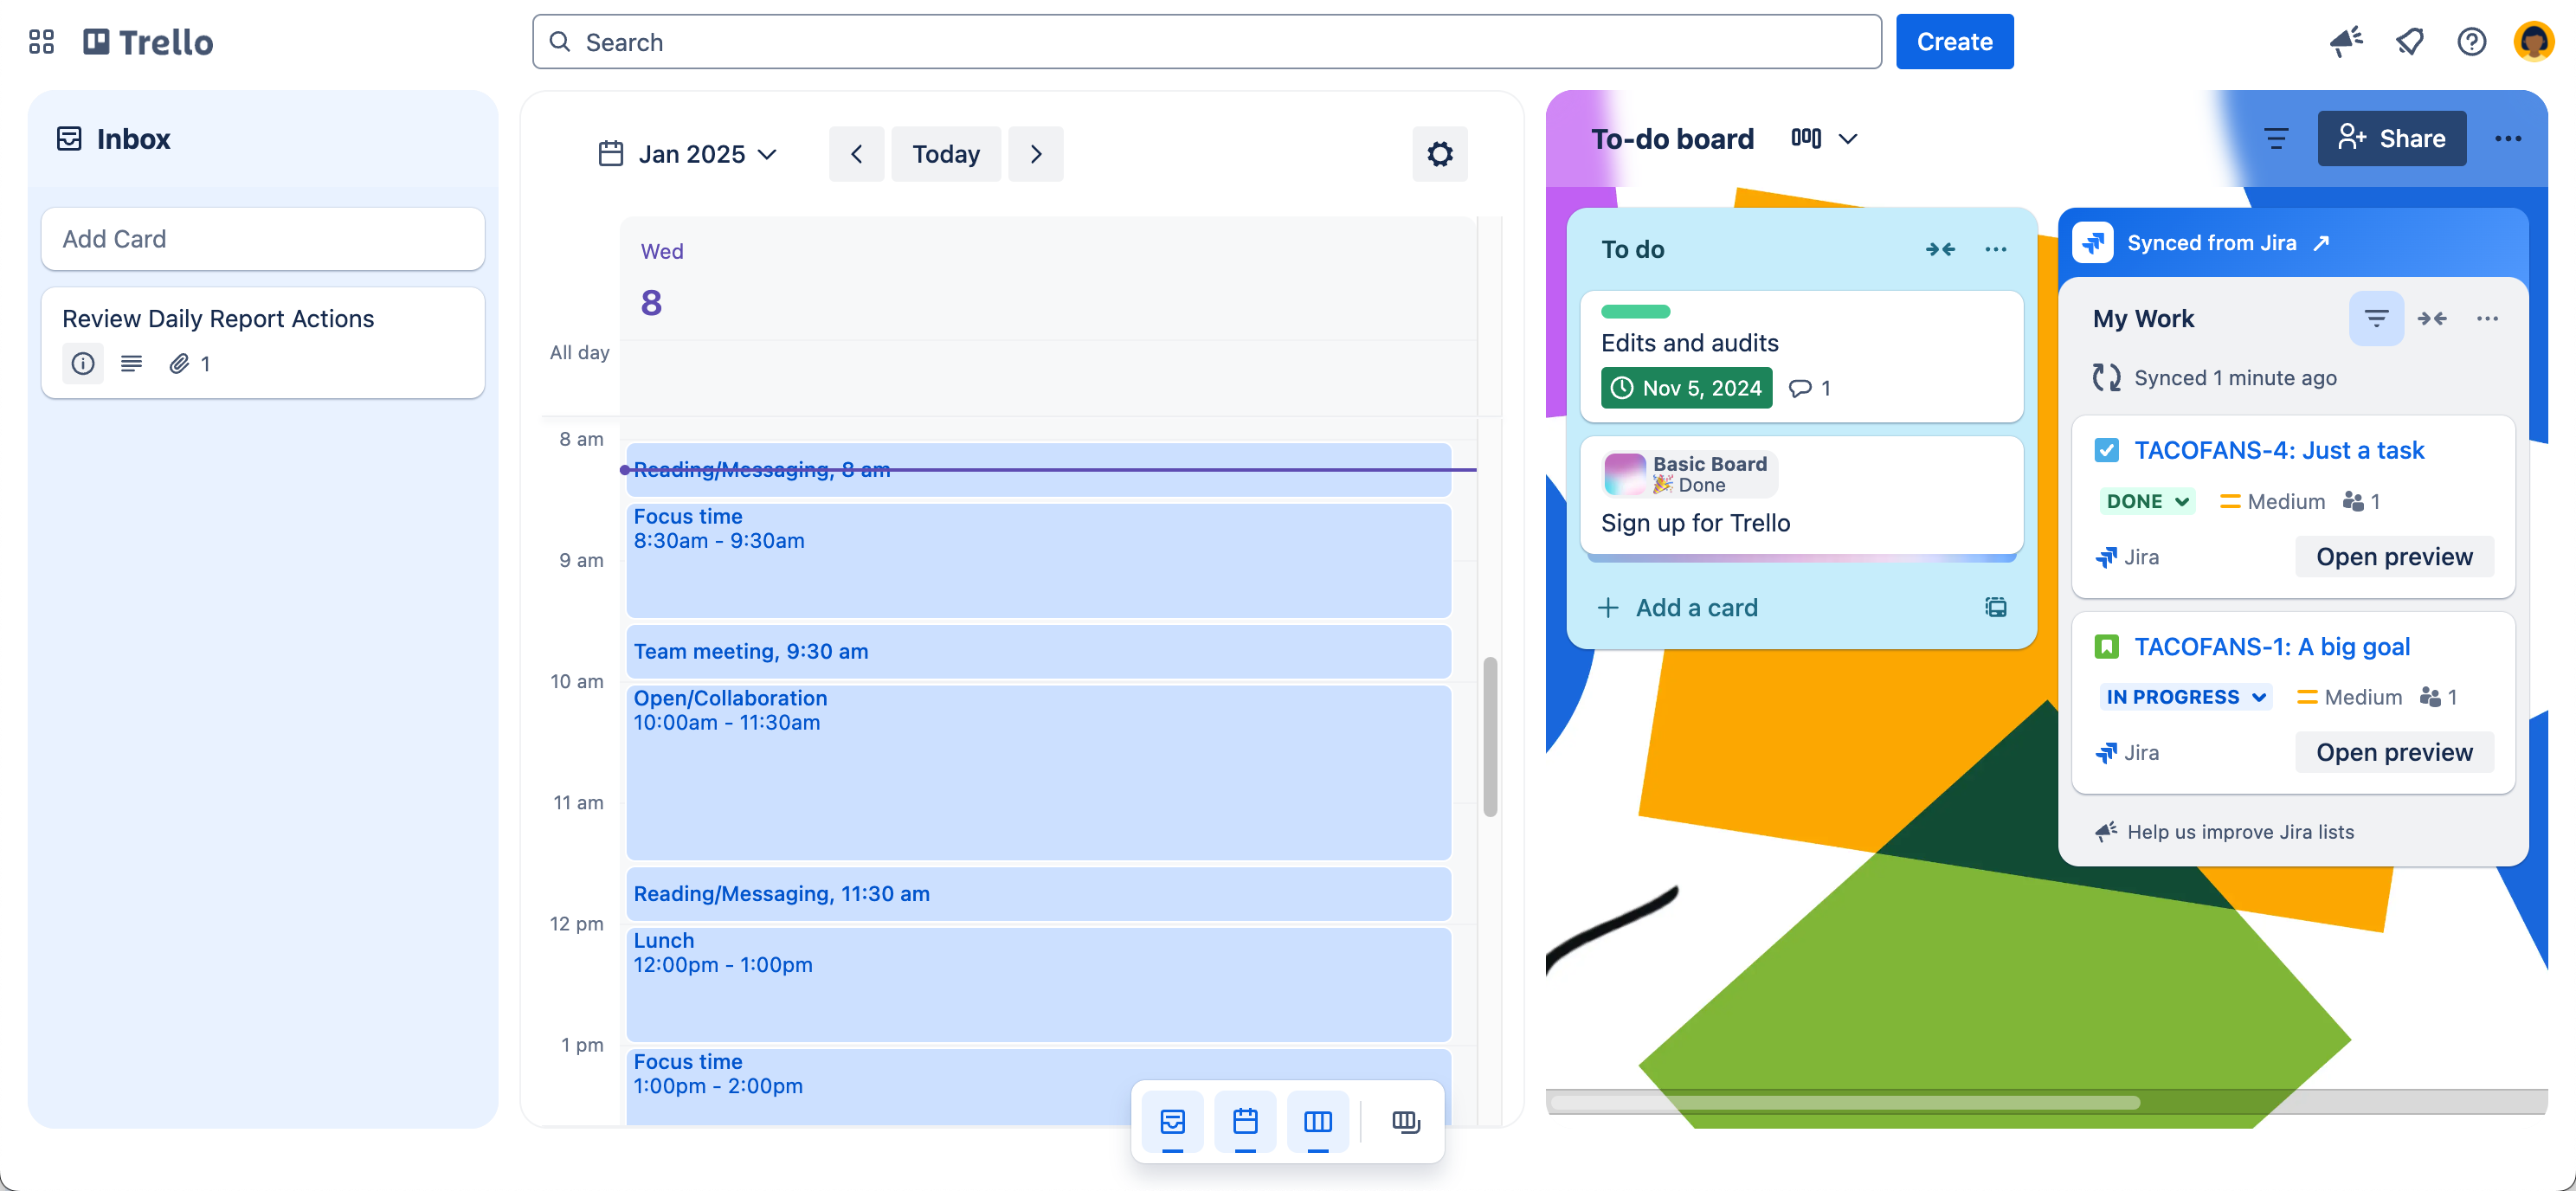Image resolution: width=2576 pixels, height=1191 pixels.
Task: Click description icon on Review Daily Report card
Action: tap(131, 364)
